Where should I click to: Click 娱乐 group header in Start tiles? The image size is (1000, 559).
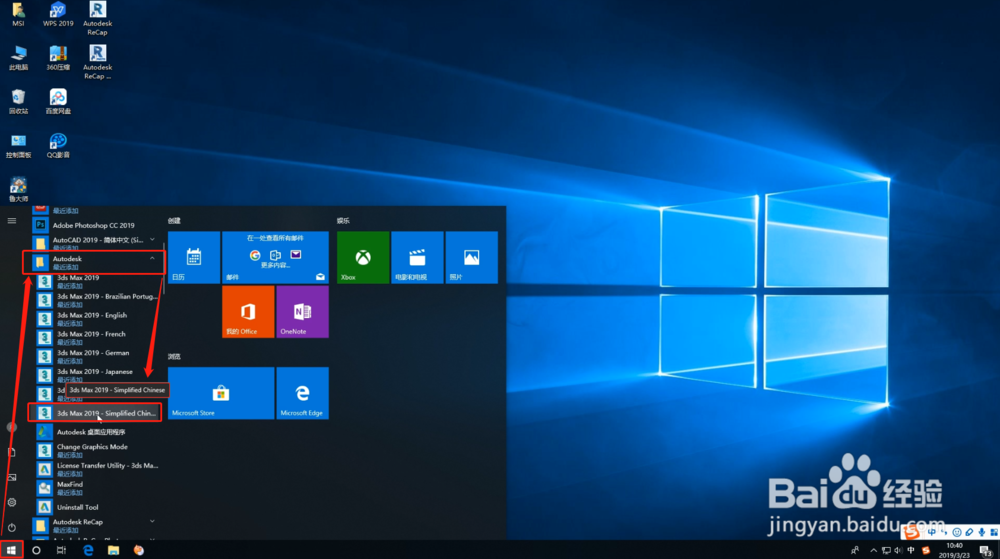[x=343, y=221]
